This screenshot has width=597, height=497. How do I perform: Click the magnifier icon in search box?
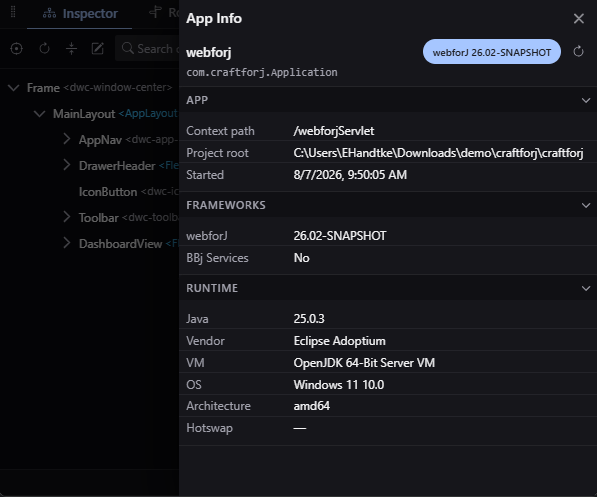[128, 48]
